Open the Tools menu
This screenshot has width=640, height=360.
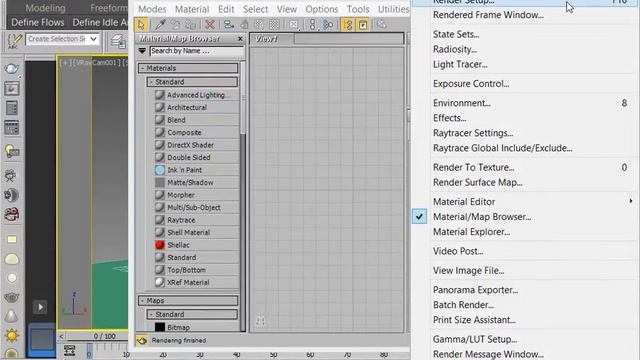click(x=358, y=9)
